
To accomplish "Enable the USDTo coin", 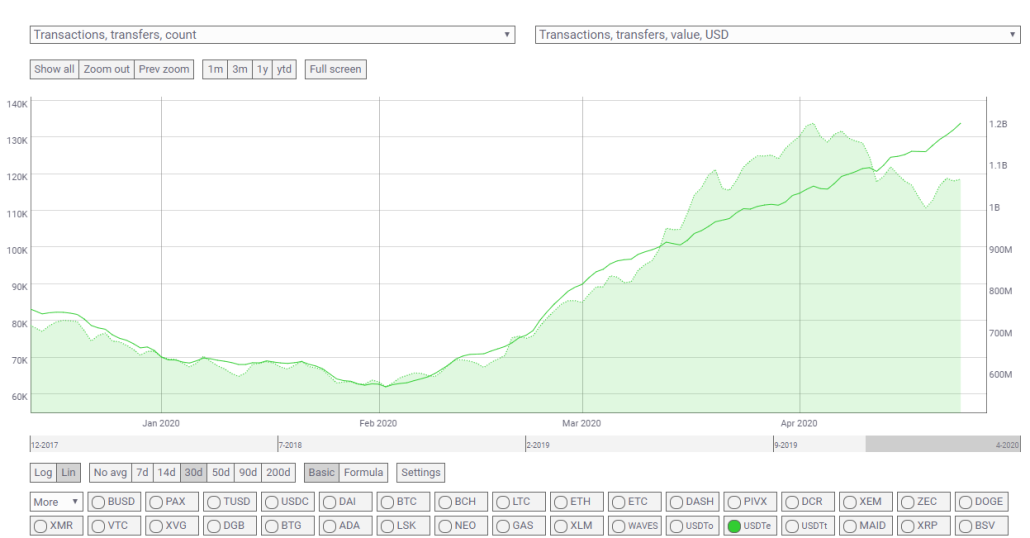I will pos(692,526).
